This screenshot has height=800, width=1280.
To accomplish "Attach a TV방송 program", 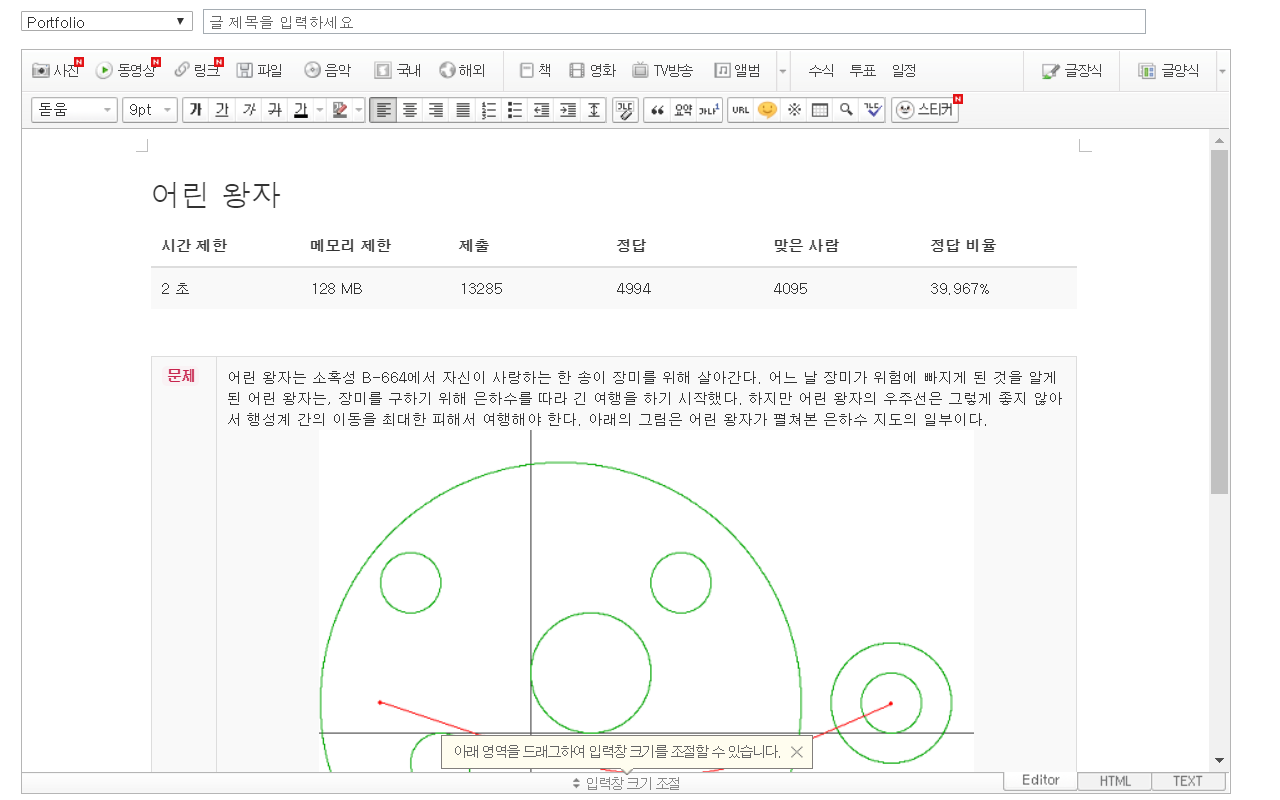I will [663, 71].
